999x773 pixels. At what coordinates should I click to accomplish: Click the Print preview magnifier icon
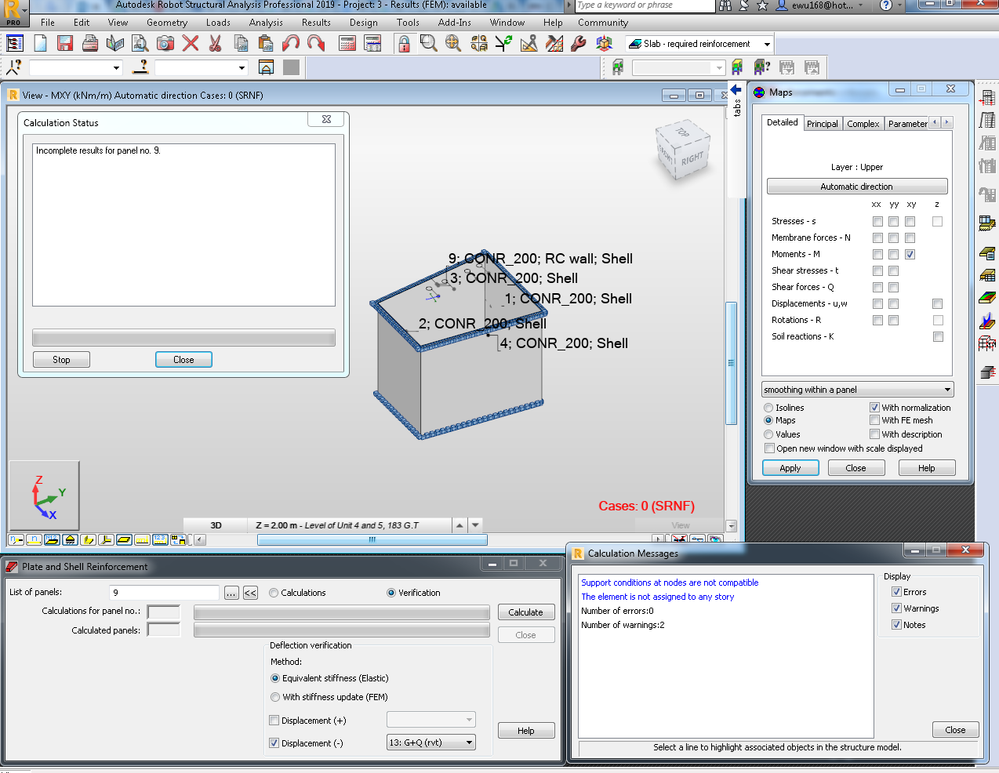[140, 43]
